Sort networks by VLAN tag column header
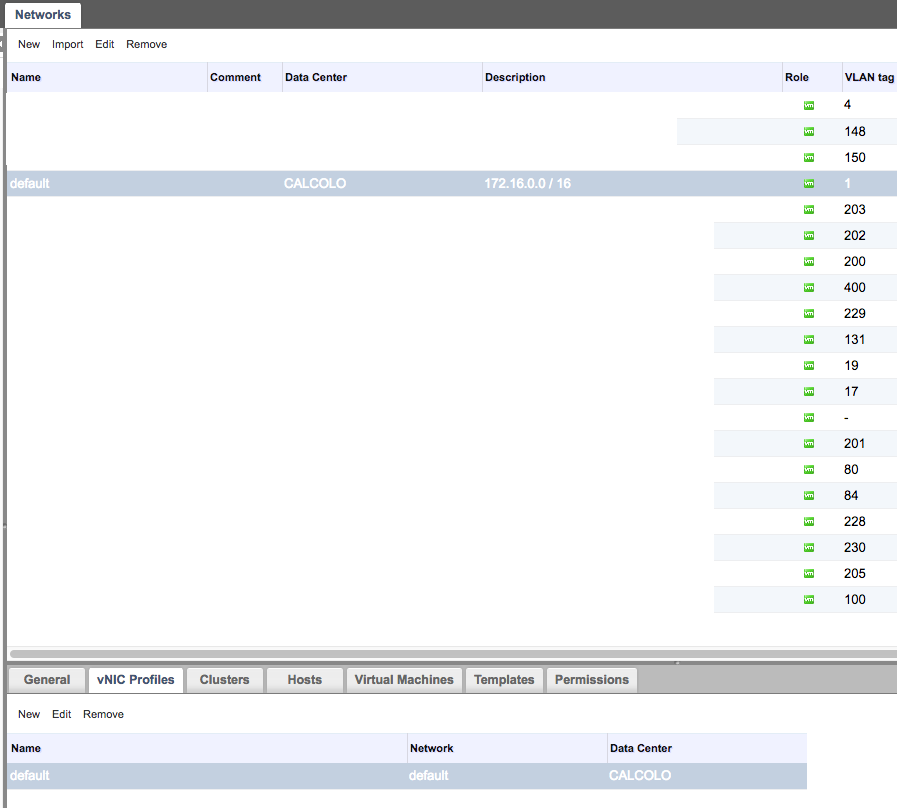The height and width of the screenshot is (808, 897). (x=868, y=77)
